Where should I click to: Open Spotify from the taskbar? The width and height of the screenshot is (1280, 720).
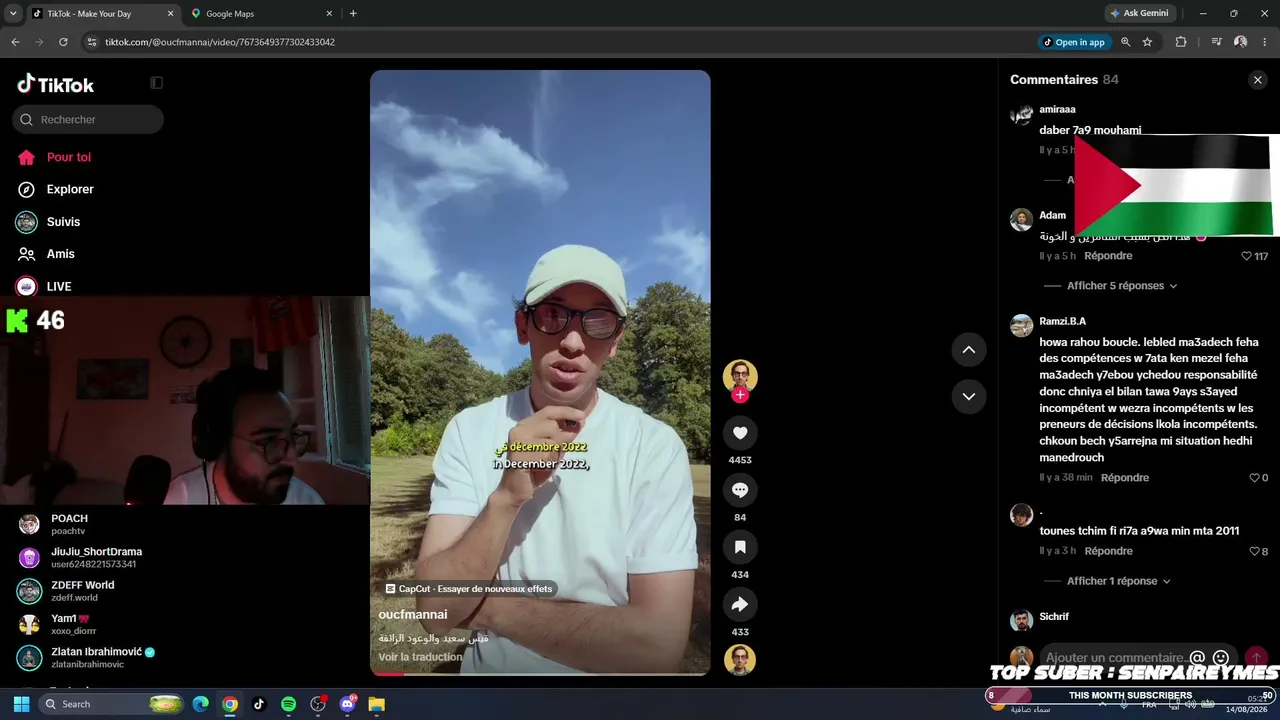click(288, 704)
